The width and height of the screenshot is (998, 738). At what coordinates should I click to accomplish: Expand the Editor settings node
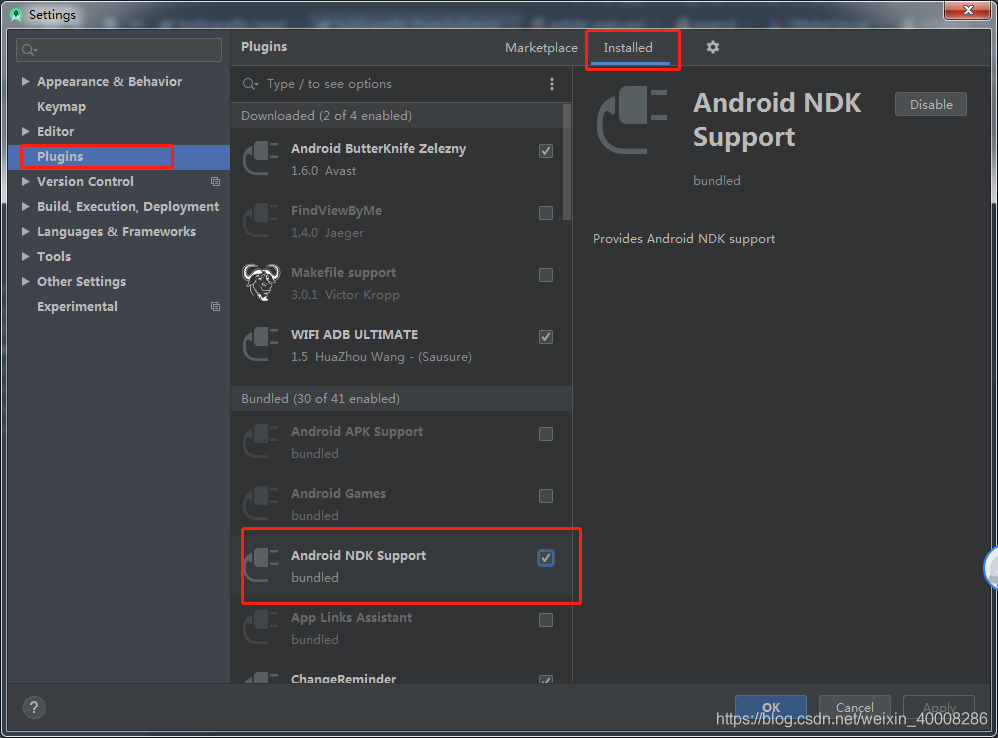25,132
